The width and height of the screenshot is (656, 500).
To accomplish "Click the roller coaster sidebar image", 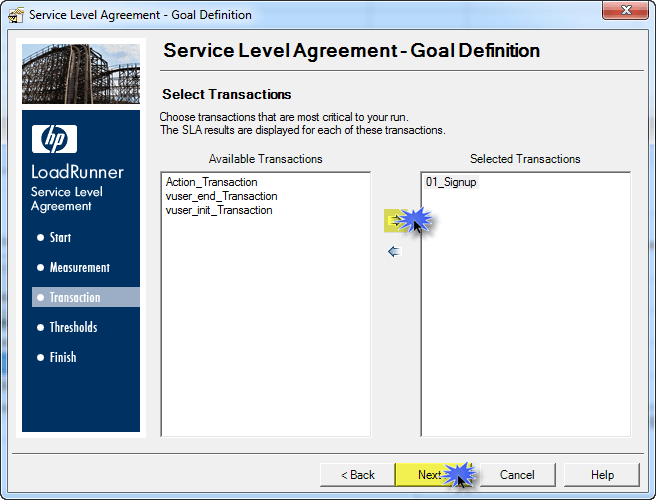I will 81,74.
